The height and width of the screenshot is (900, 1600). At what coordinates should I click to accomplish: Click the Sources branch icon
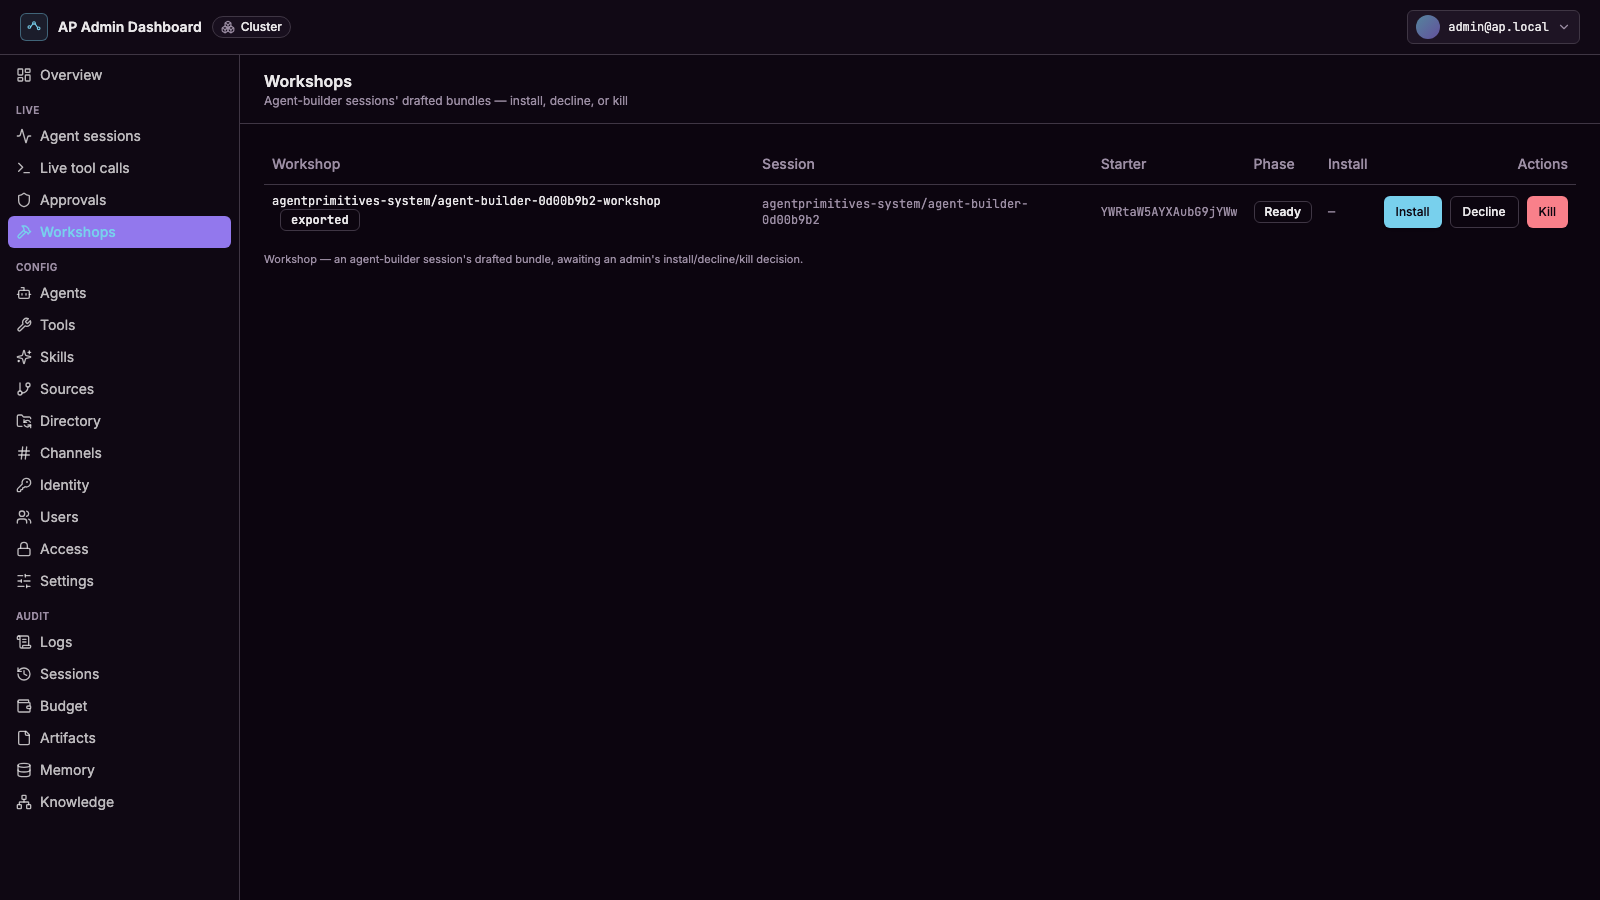[x=24, y=389]
